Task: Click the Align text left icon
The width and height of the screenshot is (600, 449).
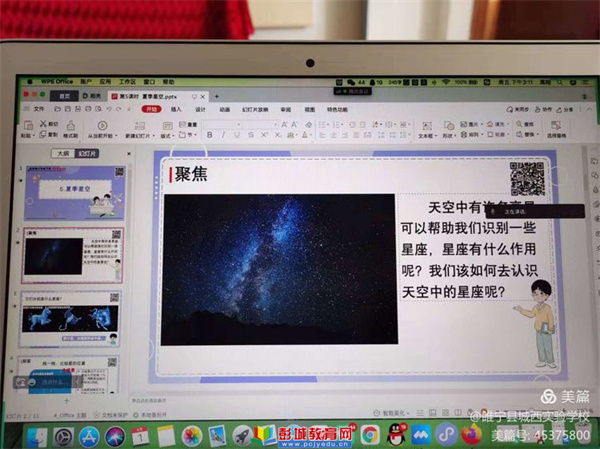Action: click(x=323, y=135)
